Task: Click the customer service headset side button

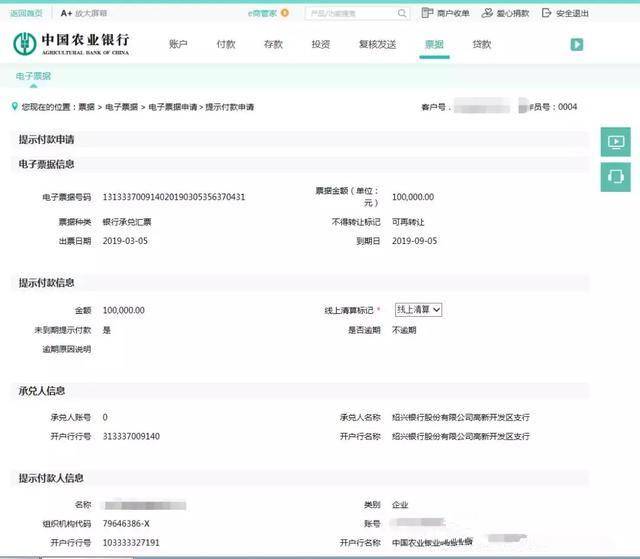Action: [x=616, y=177]
